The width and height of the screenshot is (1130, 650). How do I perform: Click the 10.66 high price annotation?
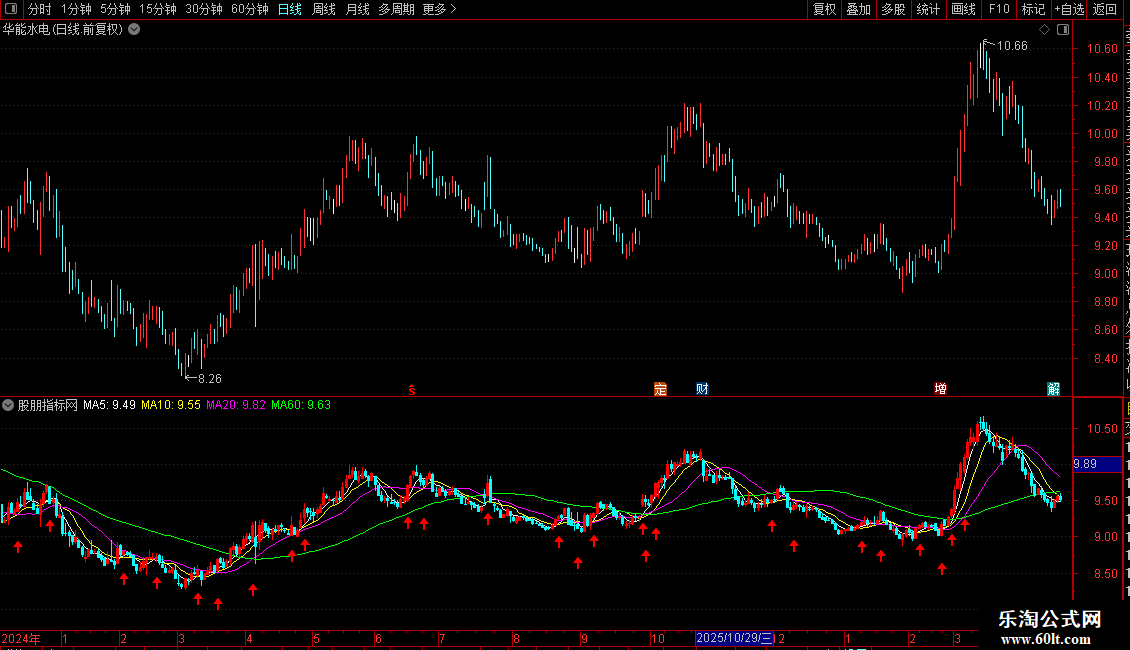pos(1012,46)
